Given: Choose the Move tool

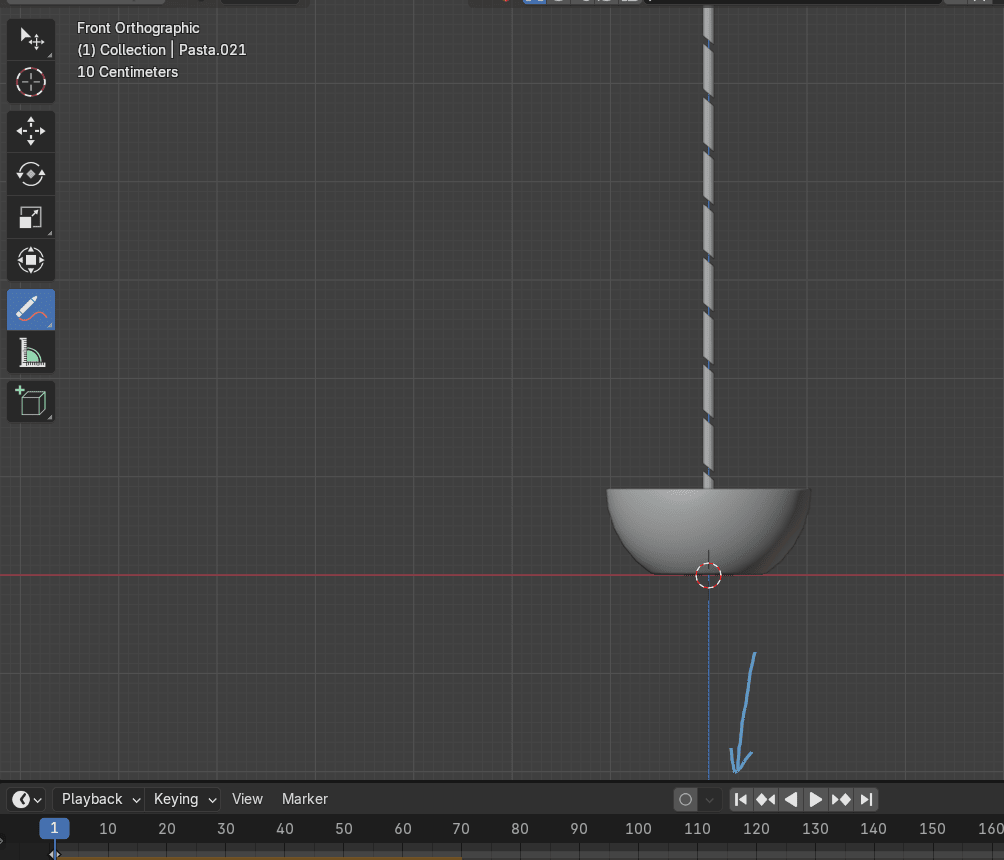Looking at the screenshot, I should 31,131.
